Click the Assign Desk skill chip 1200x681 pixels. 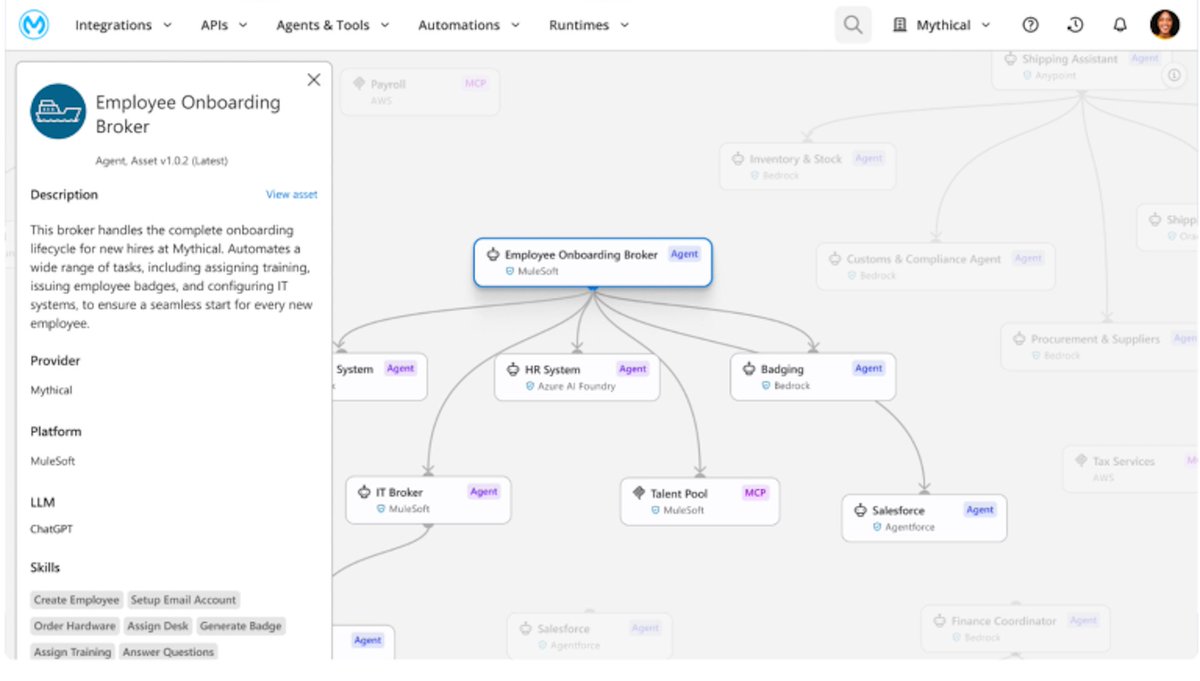coord(158,626)
